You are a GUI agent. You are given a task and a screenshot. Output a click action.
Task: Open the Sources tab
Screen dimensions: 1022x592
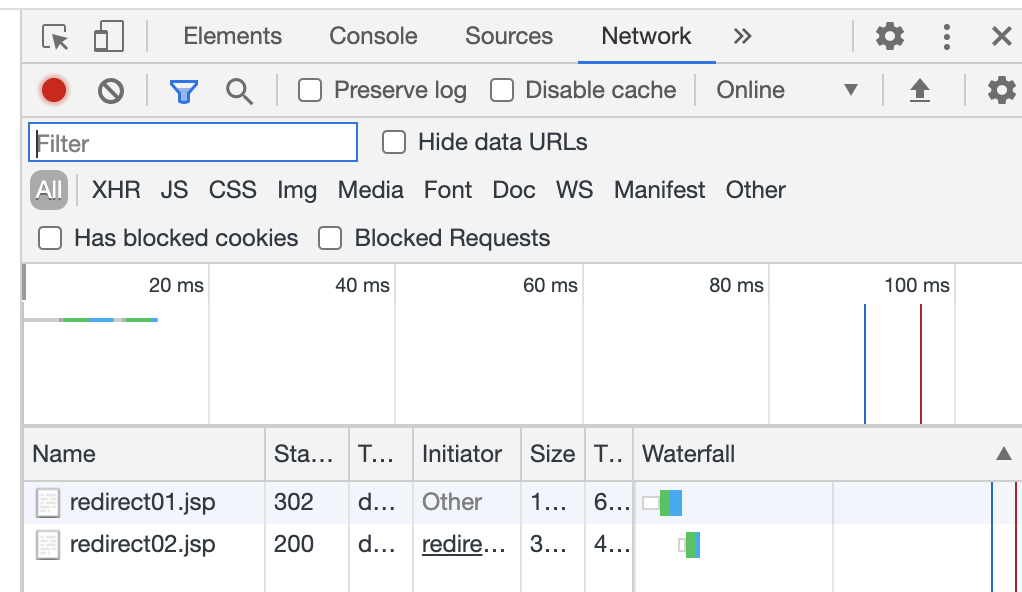pos(508,36)
